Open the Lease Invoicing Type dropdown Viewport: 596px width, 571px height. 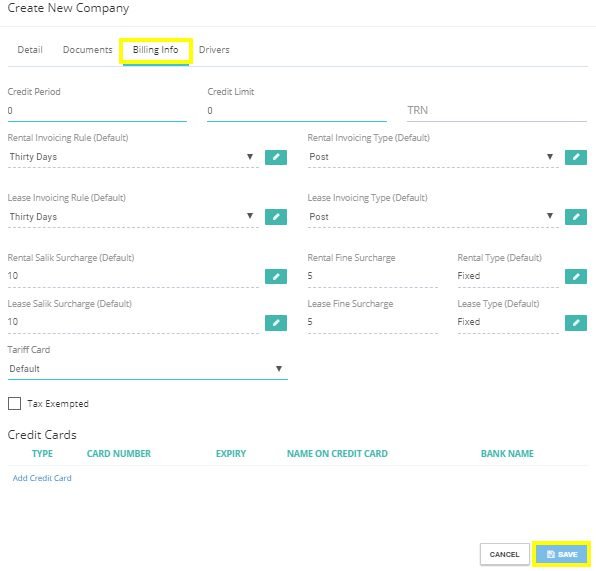(433, 217)
